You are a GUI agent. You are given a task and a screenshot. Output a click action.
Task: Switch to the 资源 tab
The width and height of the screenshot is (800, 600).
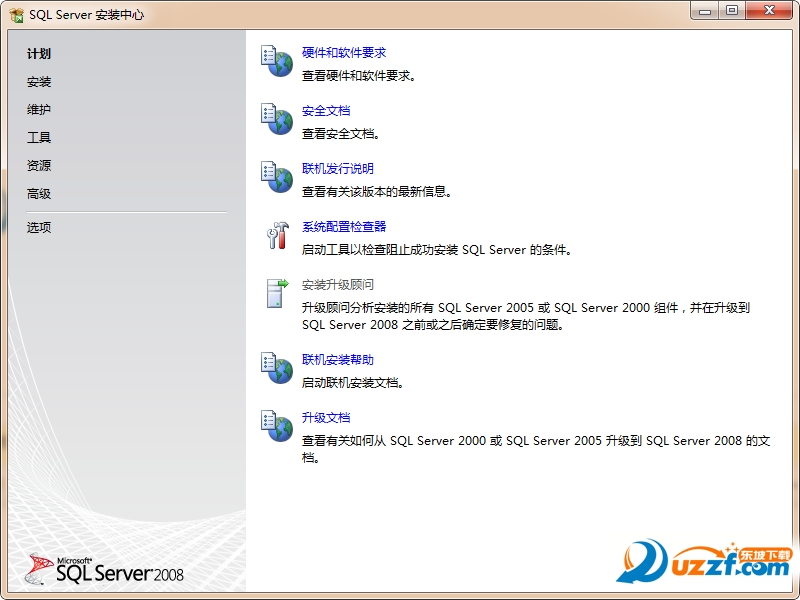coord(38,166)
